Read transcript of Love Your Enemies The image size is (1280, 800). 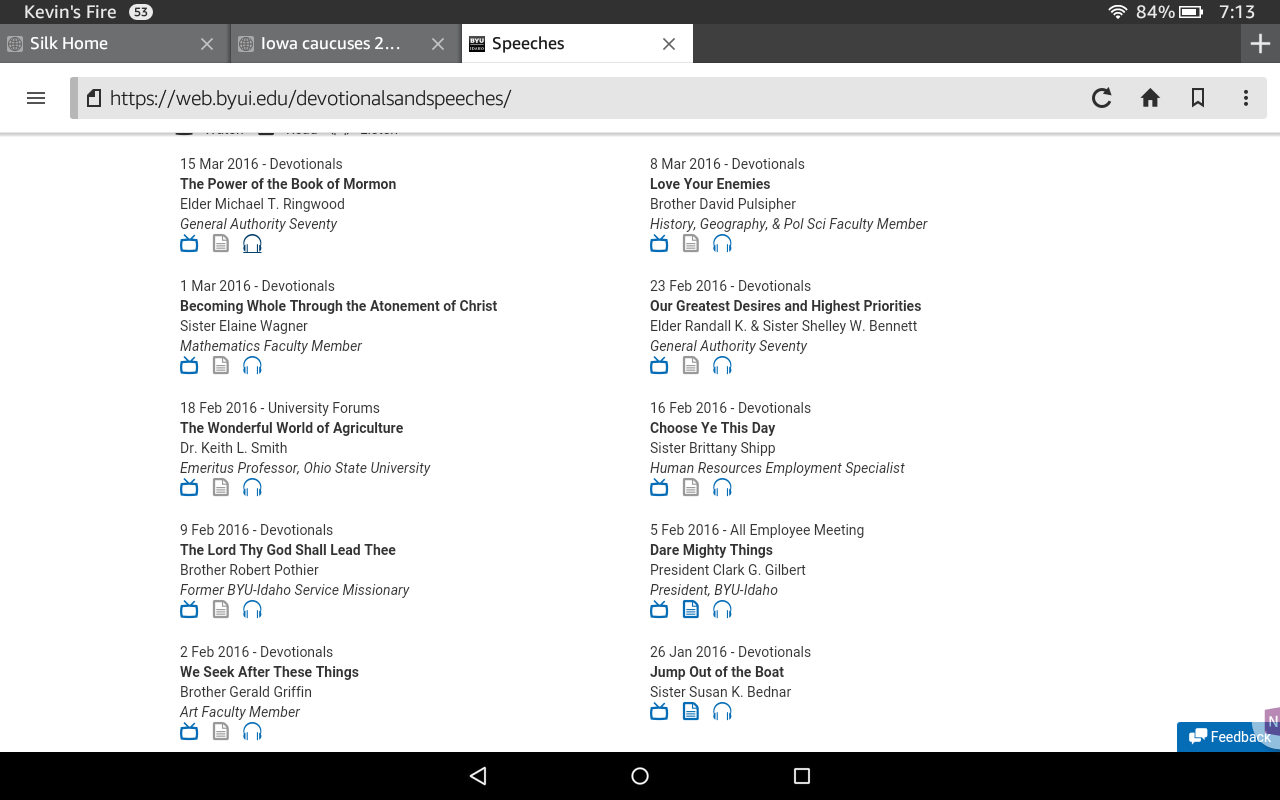pyautogui.click(x=691, y=244)
